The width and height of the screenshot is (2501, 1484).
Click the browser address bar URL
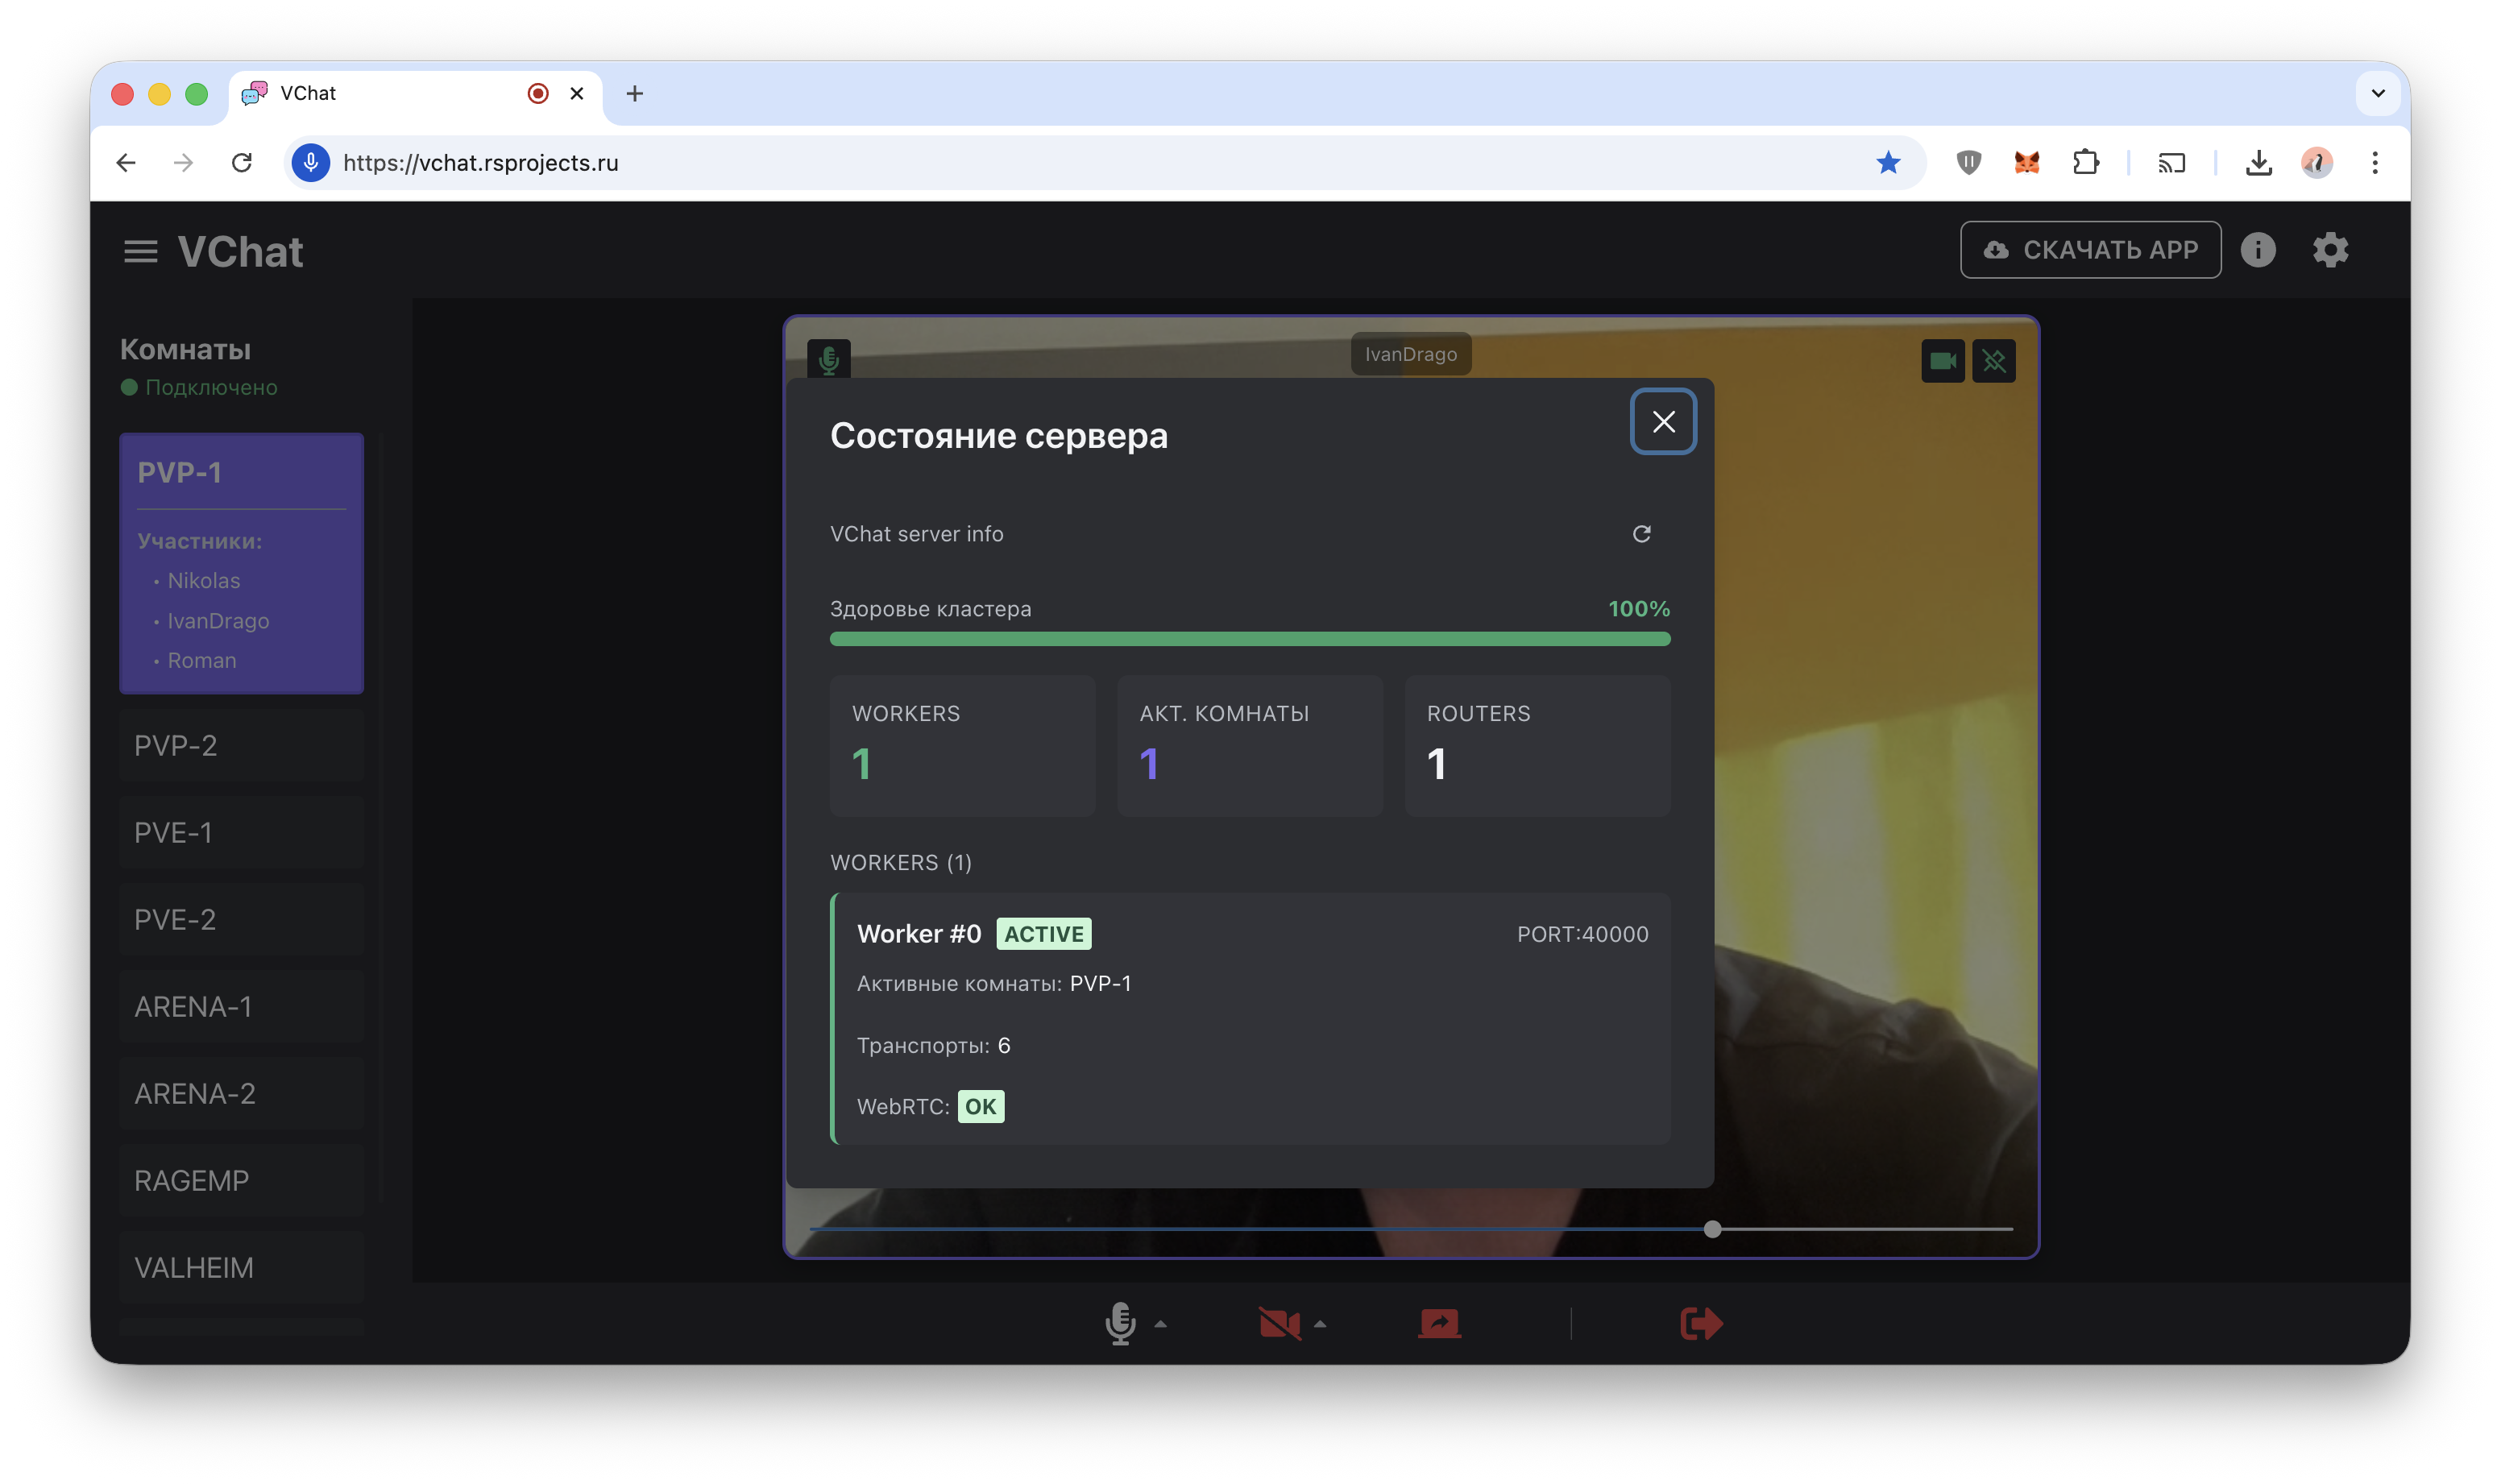(480, 163)
